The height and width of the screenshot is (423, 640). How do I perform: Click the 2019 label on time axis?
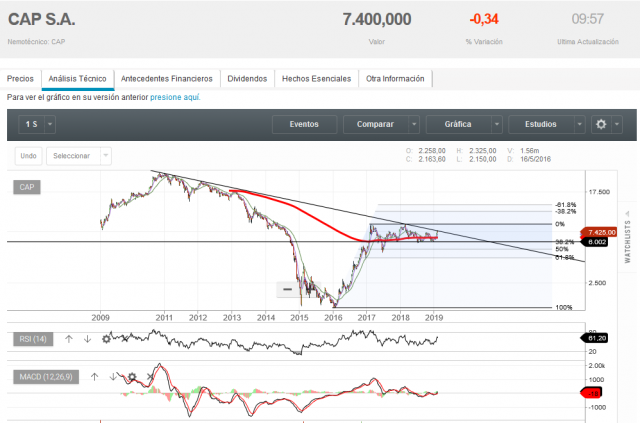click(434, 318)
